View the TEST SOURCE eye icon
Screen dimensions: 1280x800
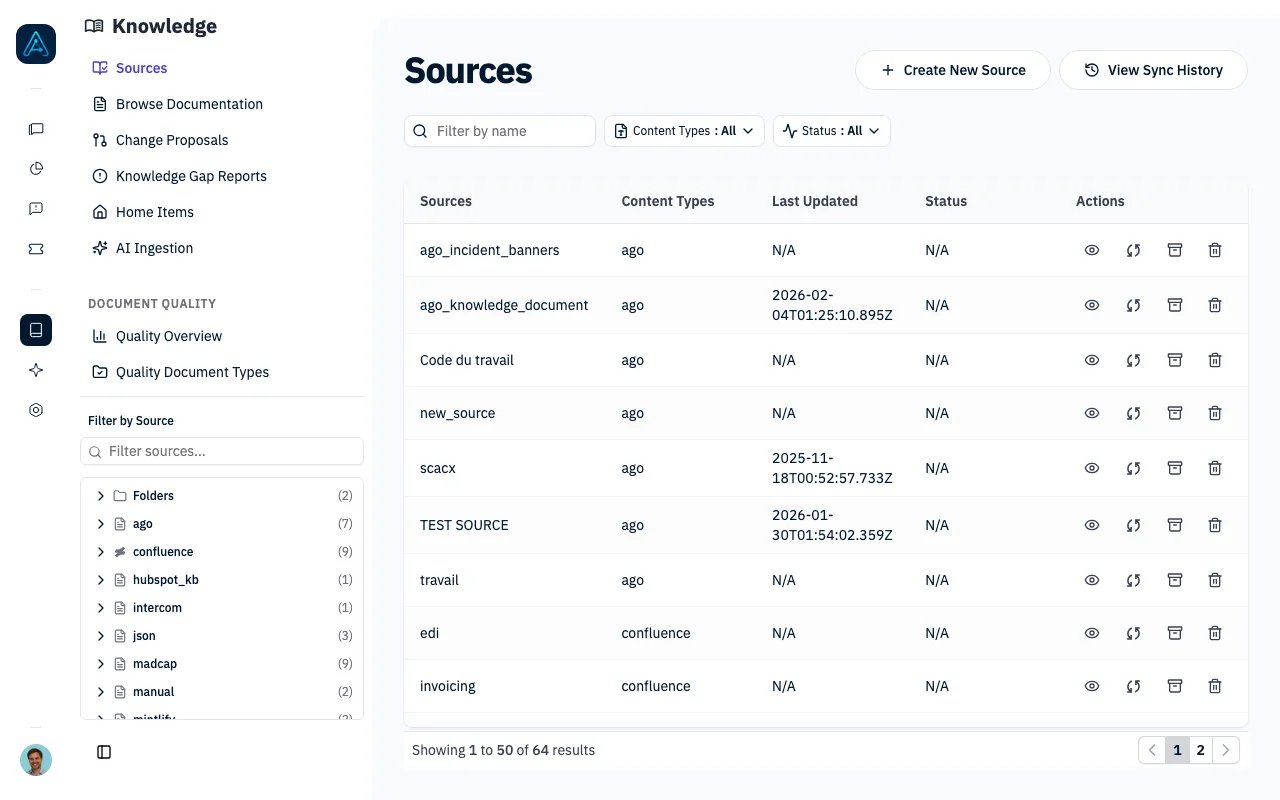pos(1092,525)
